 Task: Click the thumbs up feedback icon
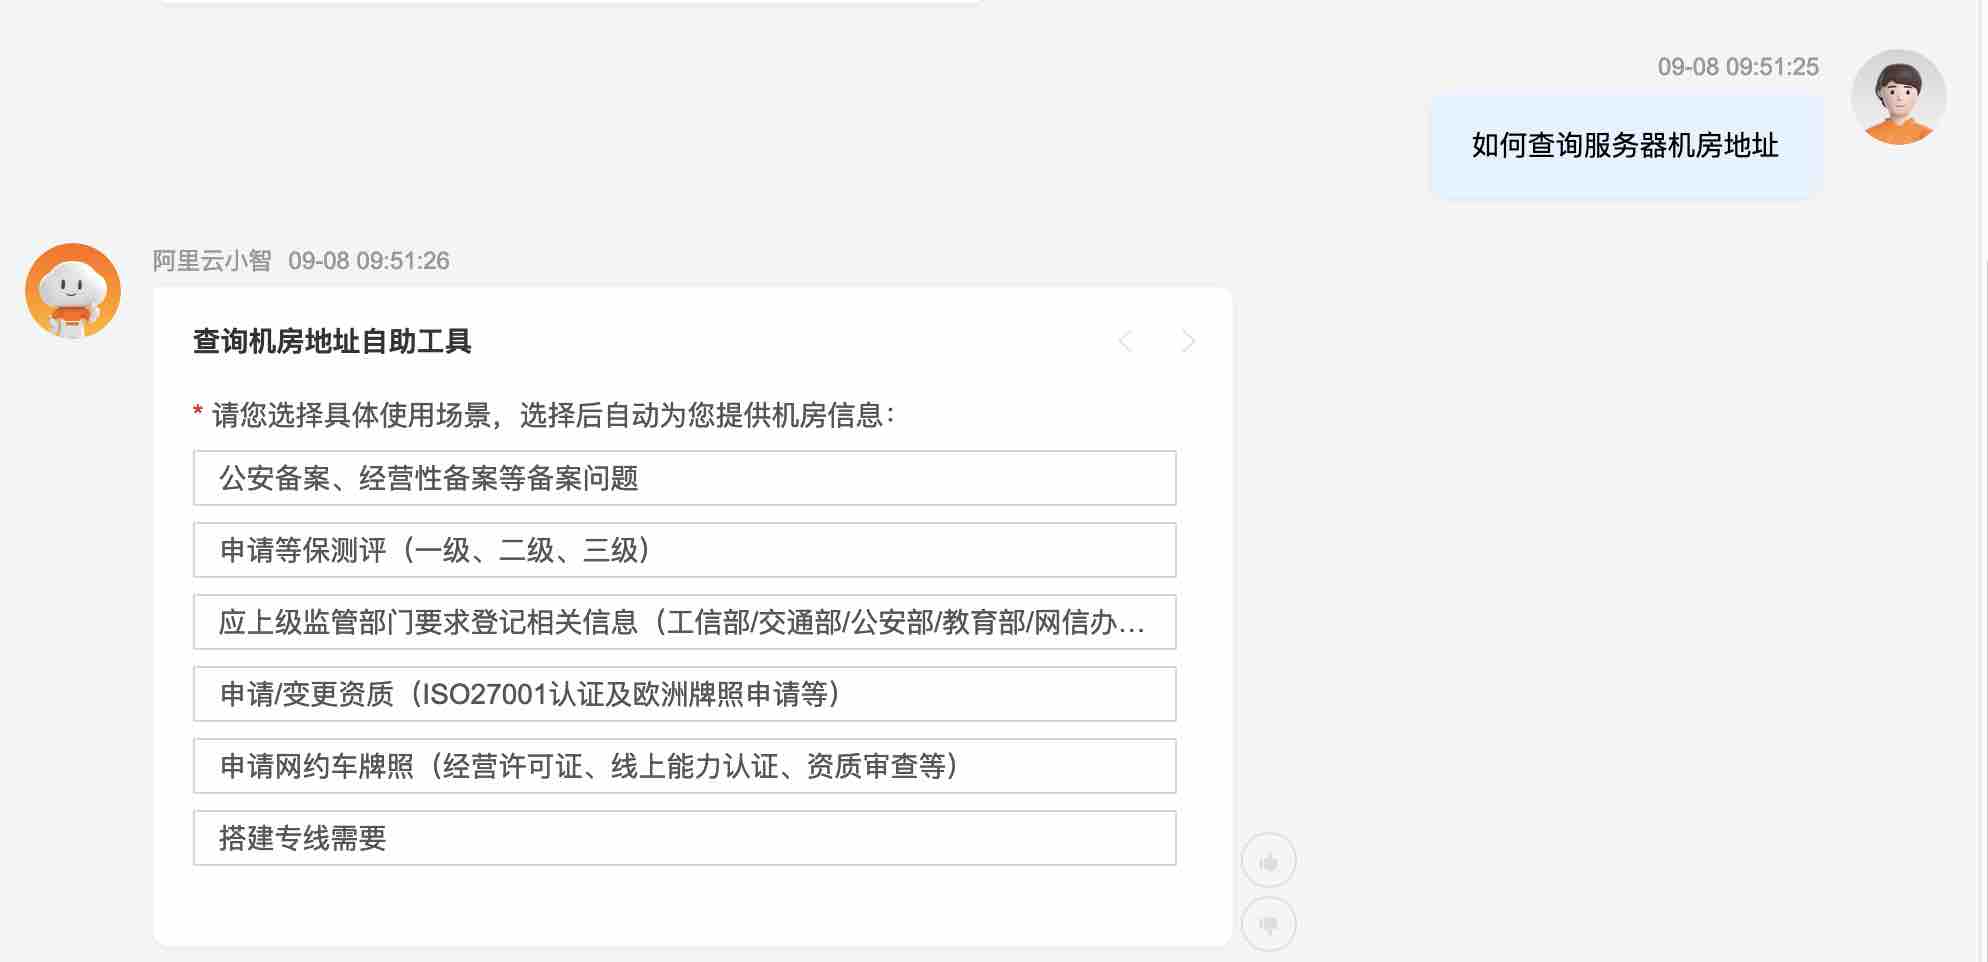(x=1268, y=861)
